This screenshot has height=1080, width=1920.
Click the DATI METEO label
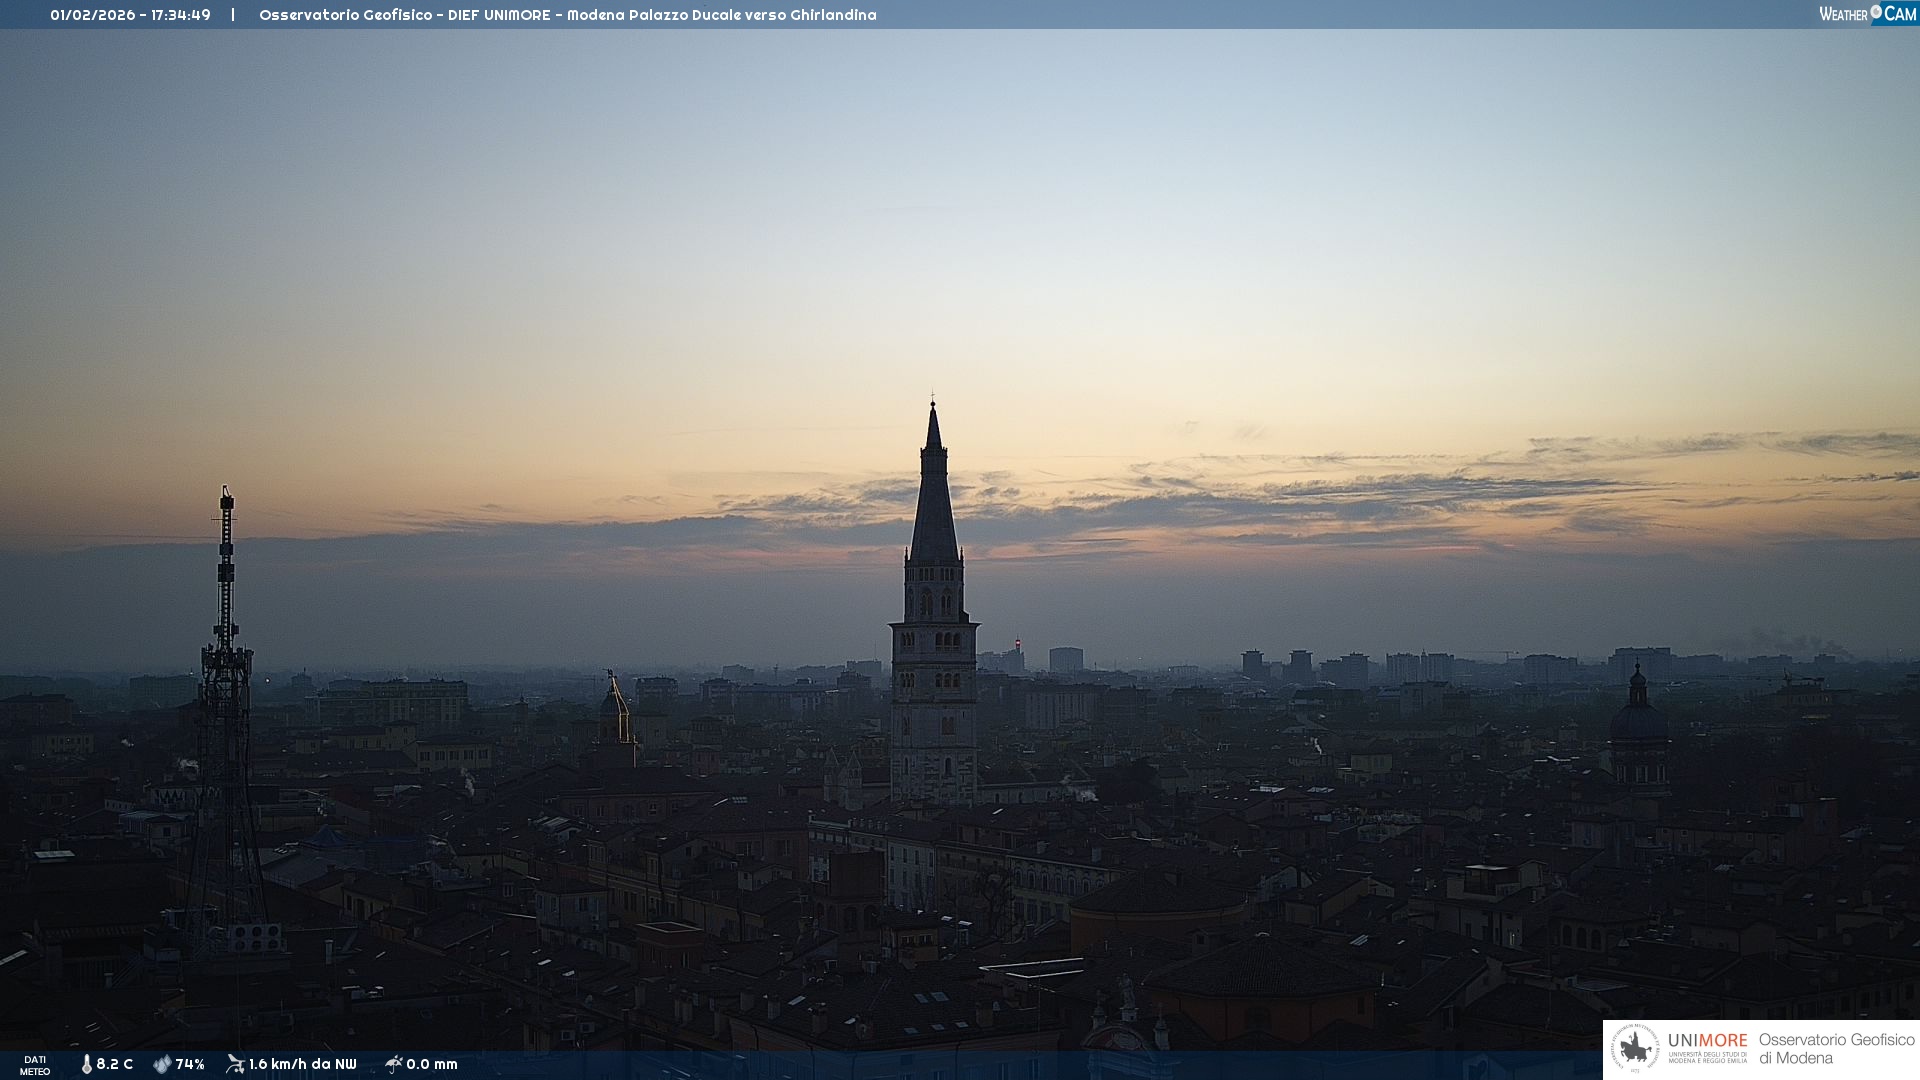pyautogui.click(x=35, y=1065)
